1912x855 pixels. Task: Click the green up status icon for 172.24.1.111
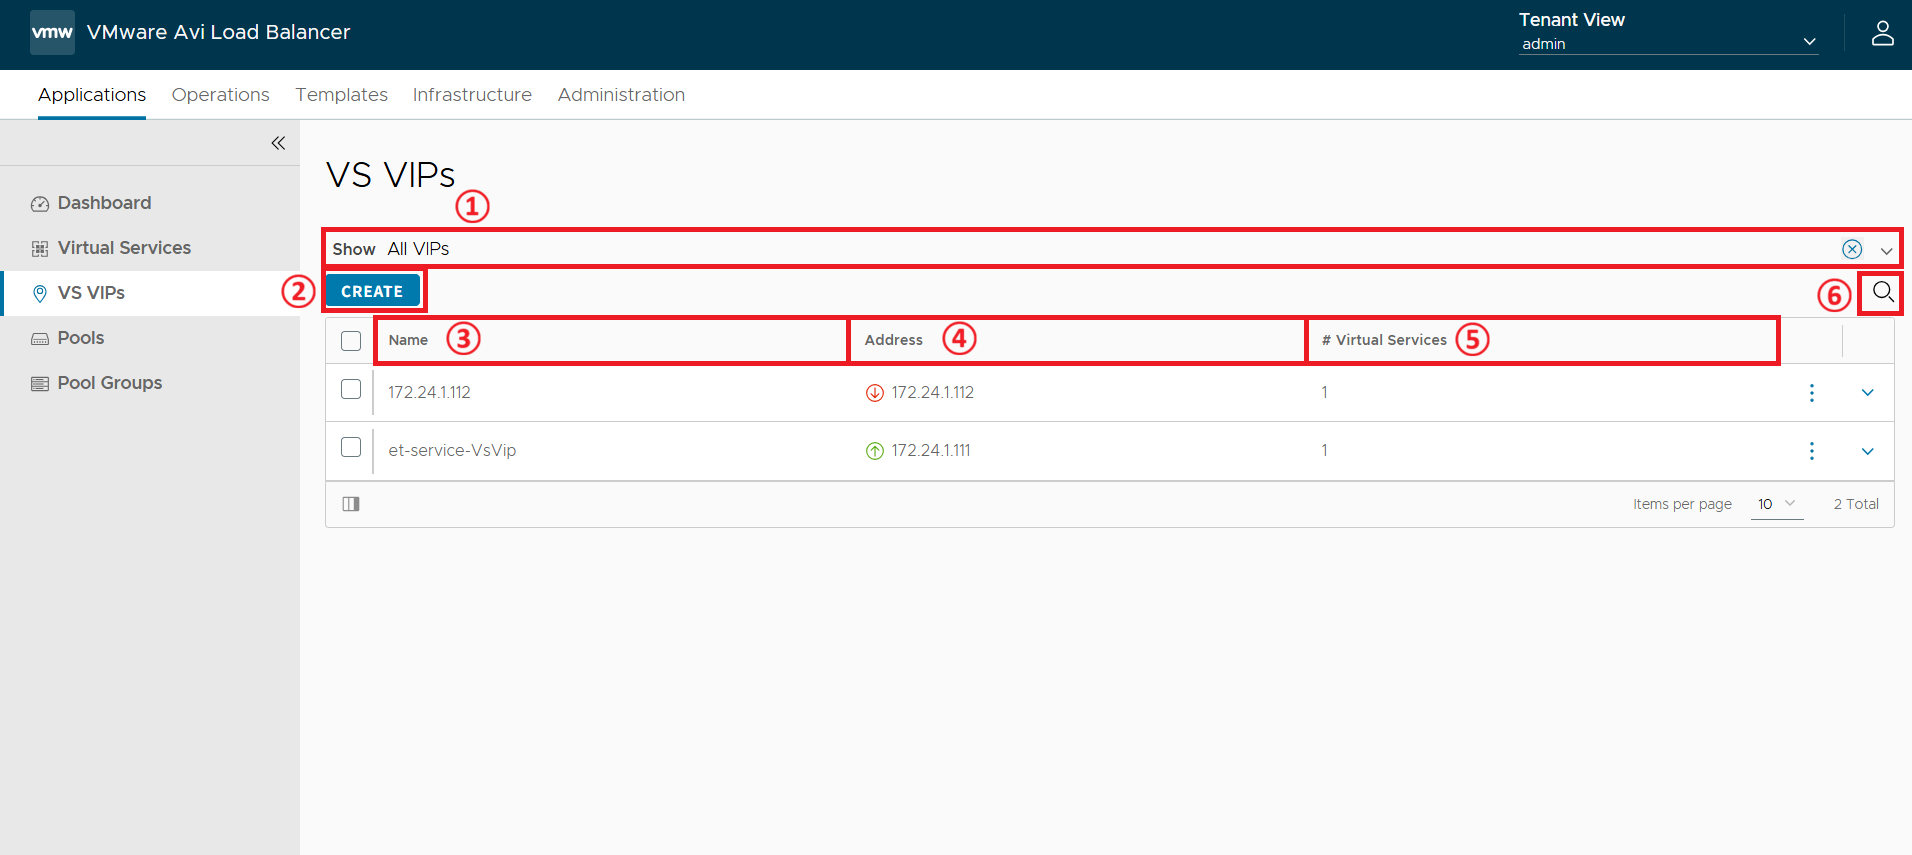874,451
